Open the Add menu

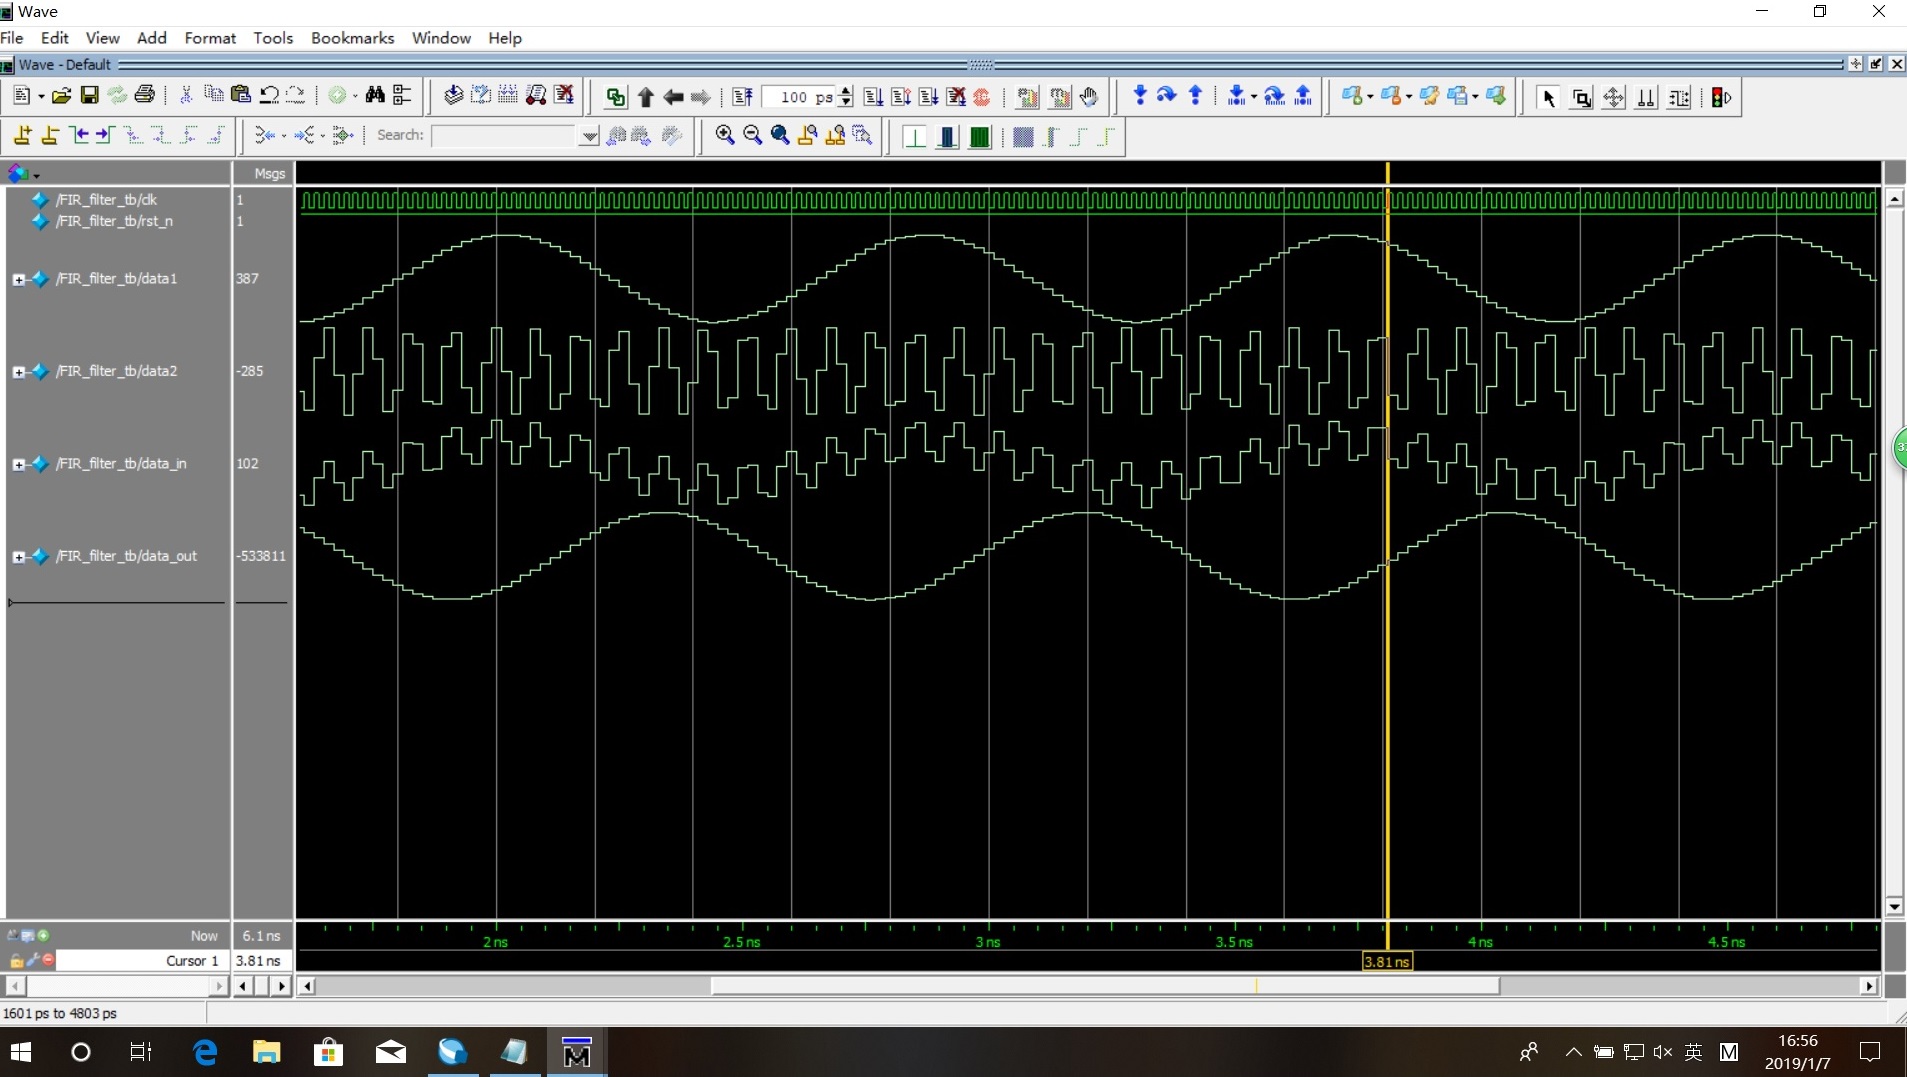click(x=152, y=38)
